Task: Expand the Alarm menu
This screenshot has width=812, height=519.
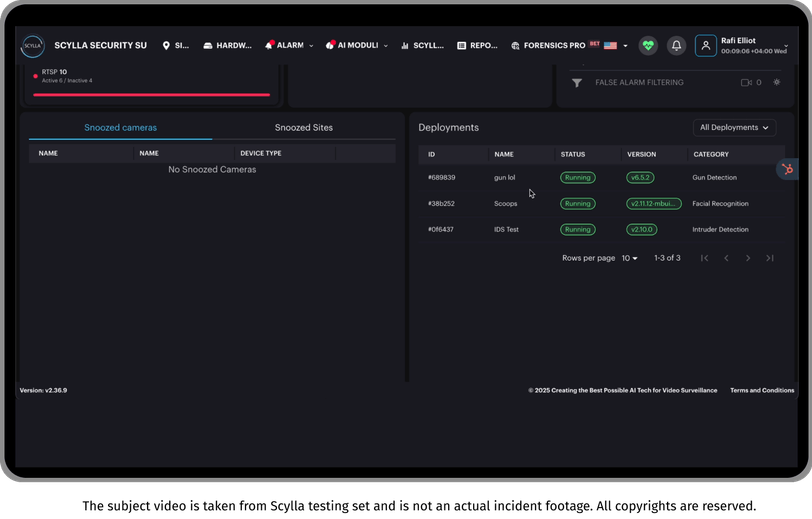Action: pos(289,46)
